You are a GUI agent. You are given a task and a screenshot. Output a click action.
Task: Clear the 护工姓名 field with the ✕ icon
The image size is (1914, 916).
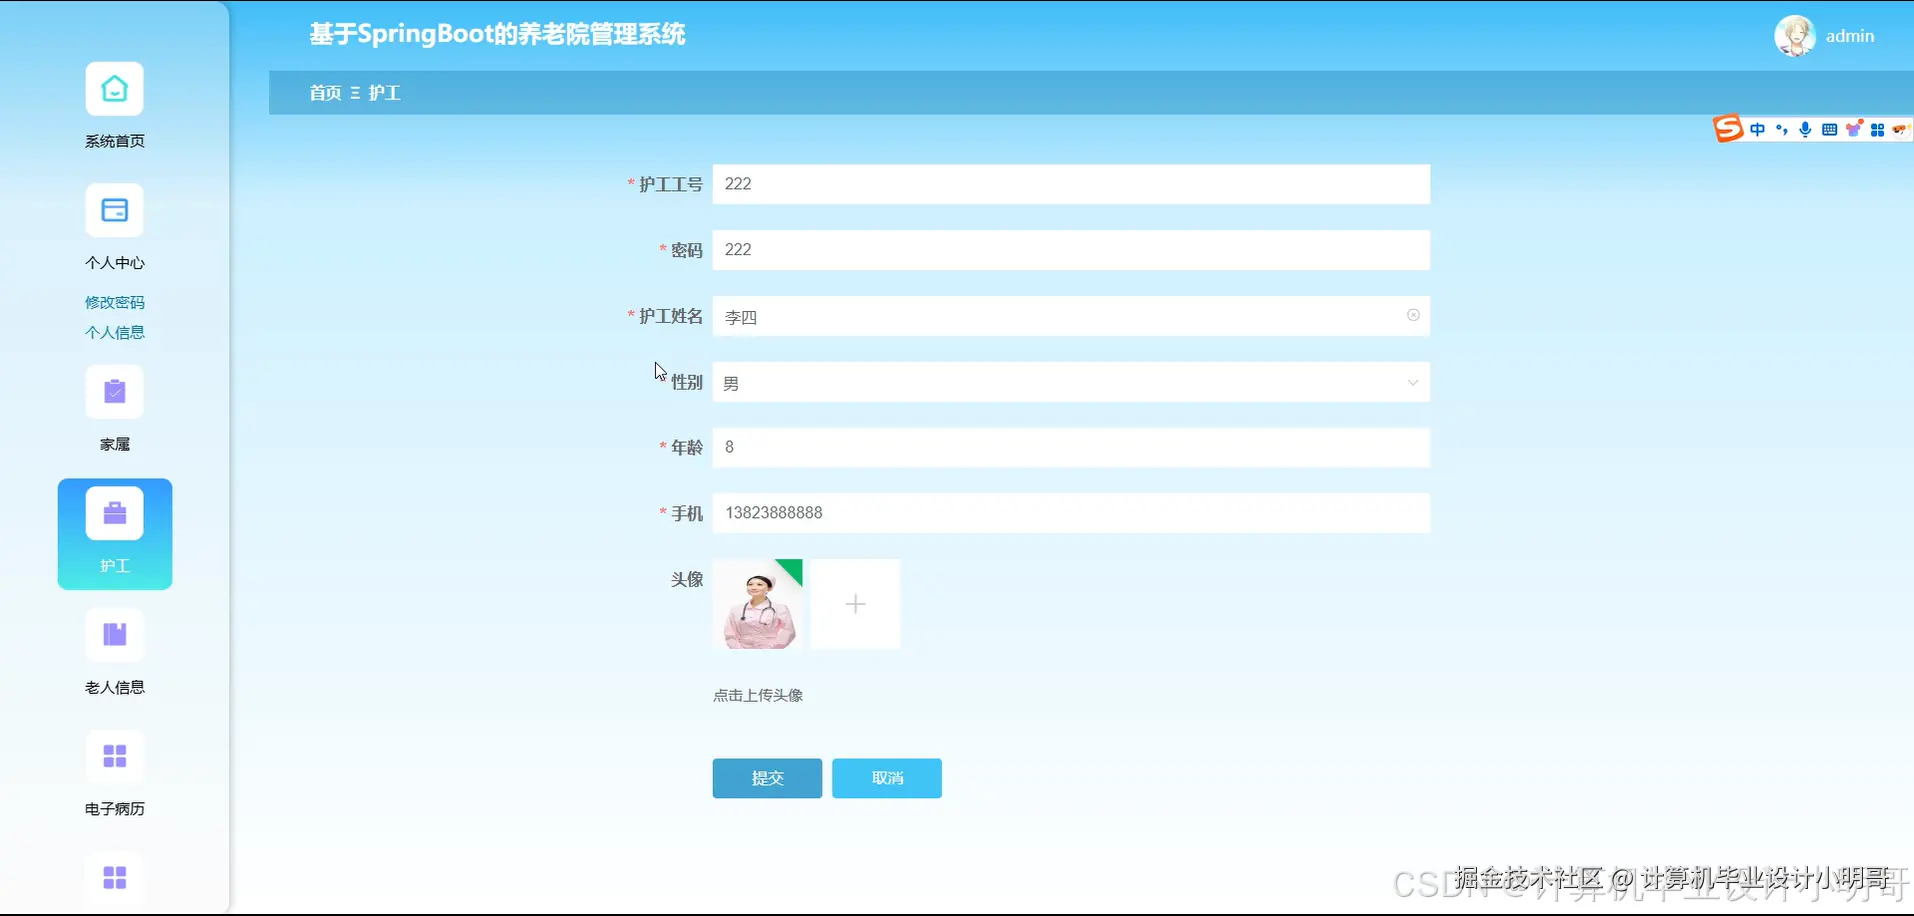pyautogui.click(x=1413, y=315)
